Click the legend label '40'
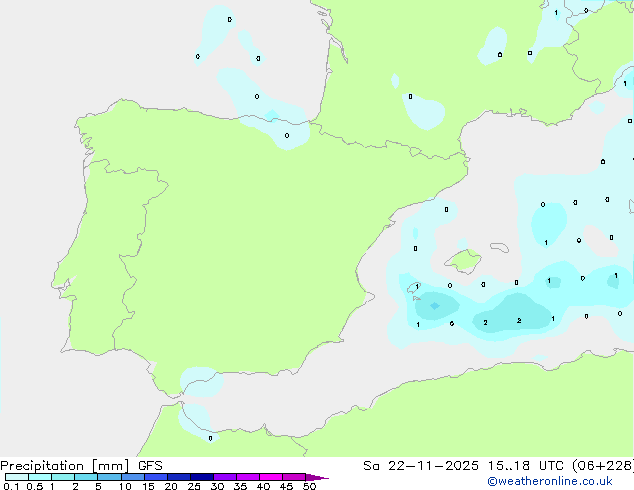 pos(263,486)
